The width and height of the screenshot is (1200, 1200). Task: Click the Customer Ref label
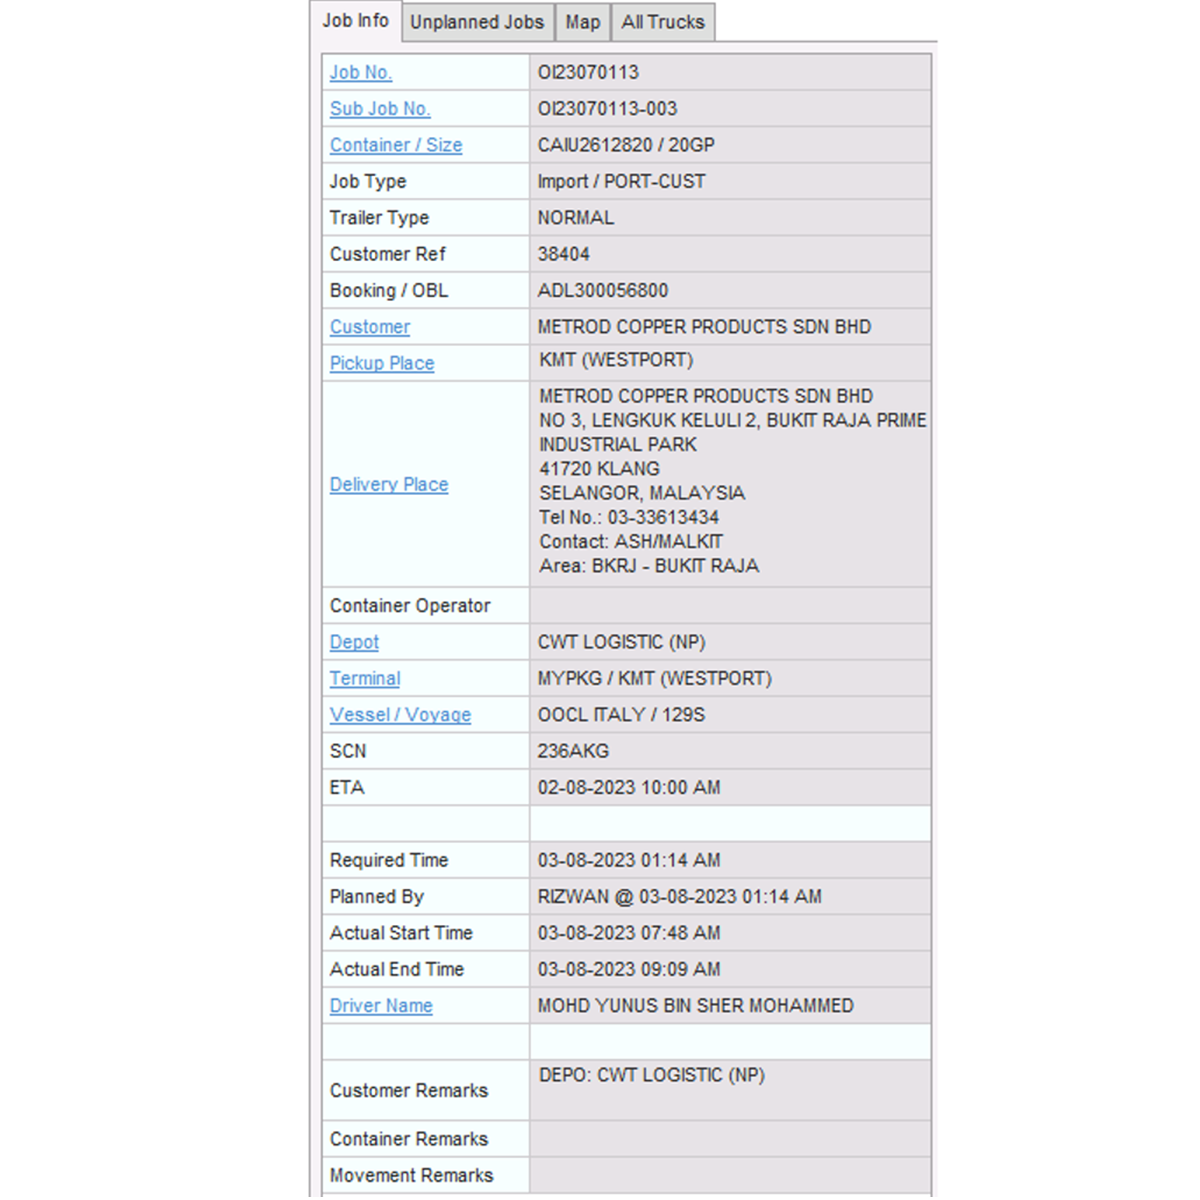click(388, 254)
